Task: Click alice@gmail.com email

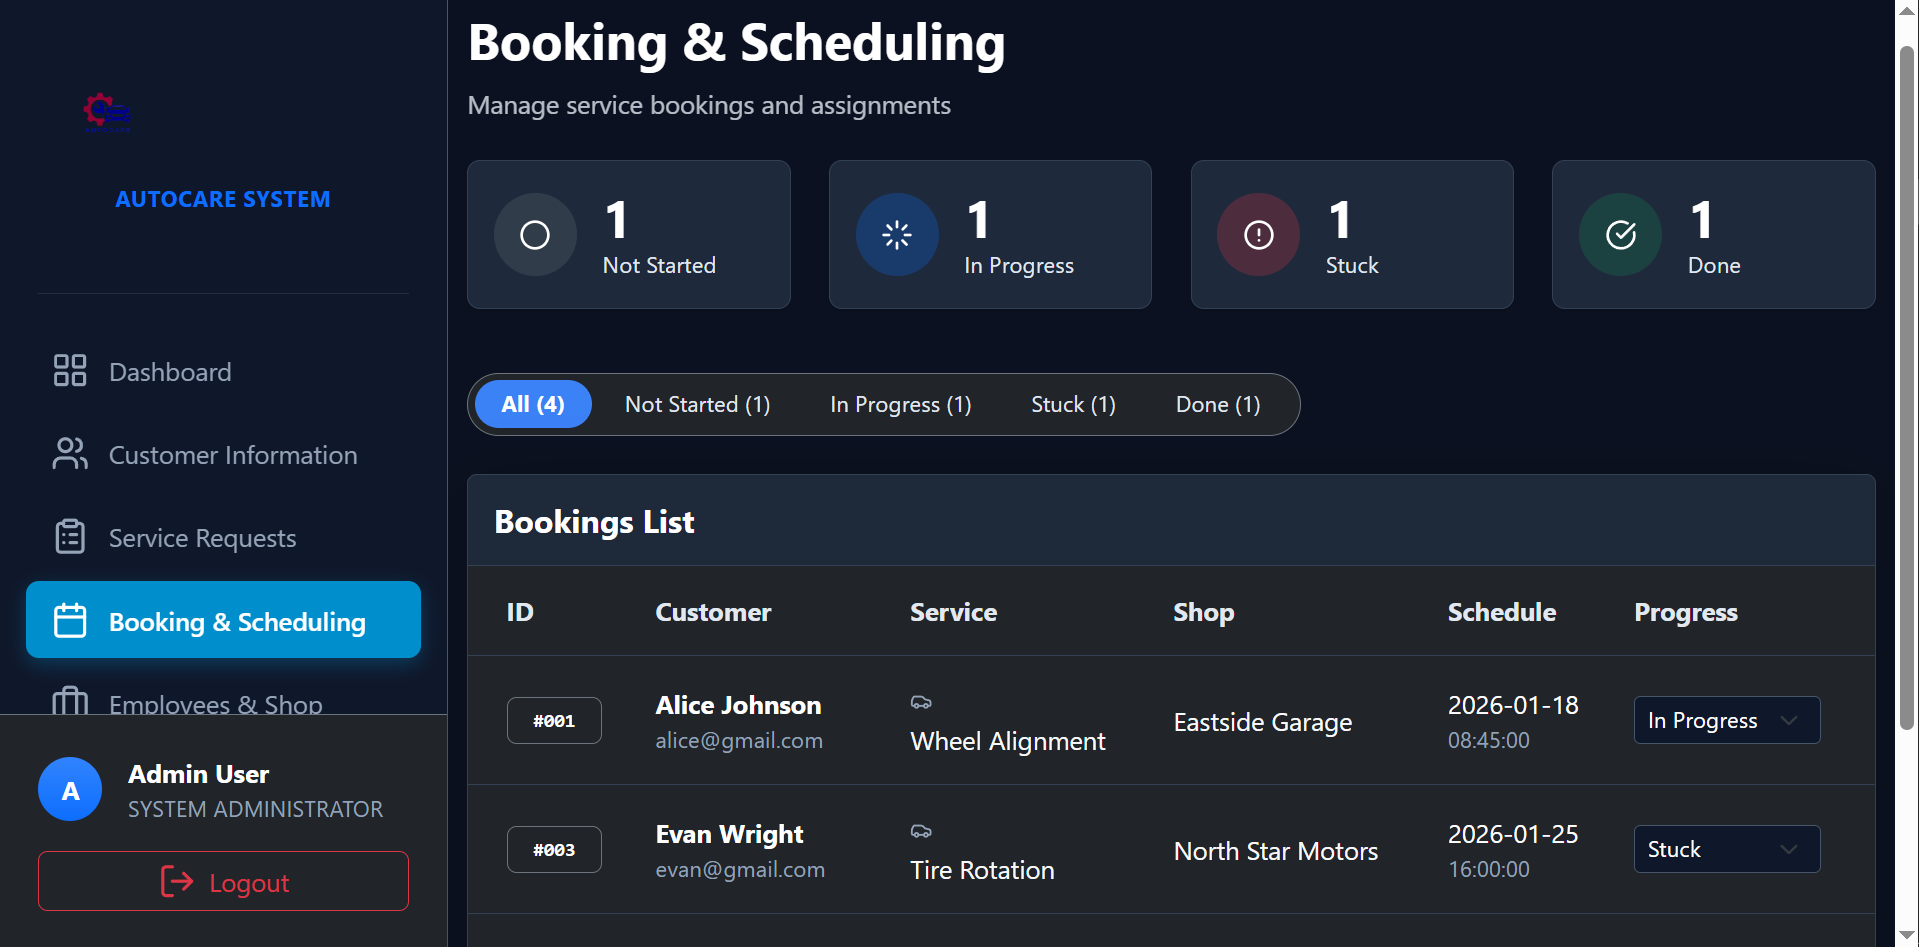Action: click(x=739, y=741)
